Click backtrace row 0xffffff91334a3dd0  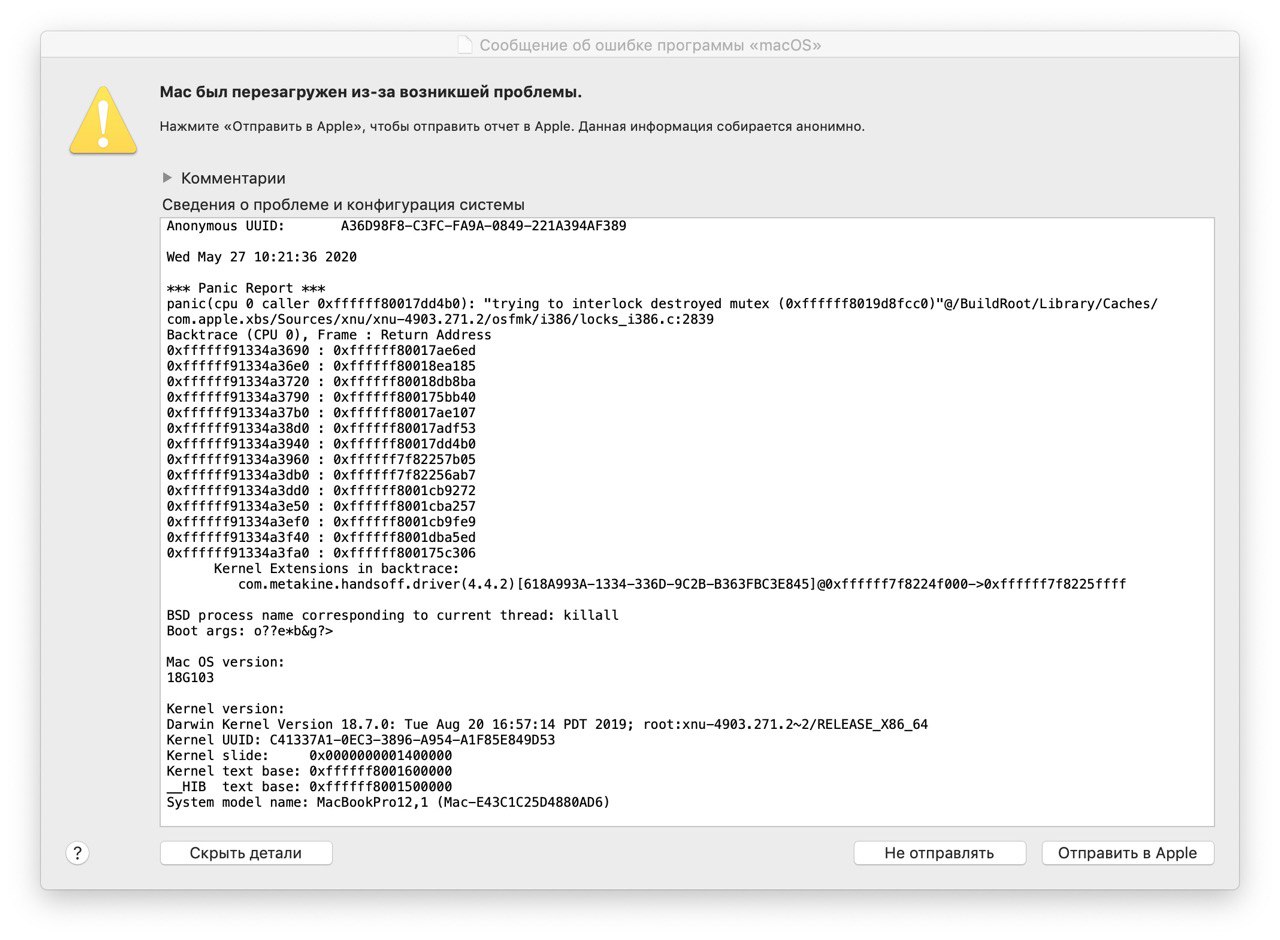tap(321, 490)
